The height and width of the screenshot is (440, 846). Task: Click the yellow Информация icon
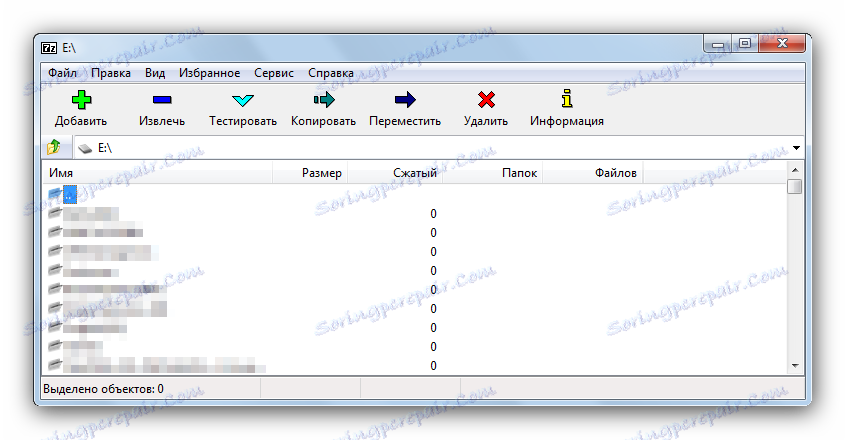pos(567,99)
